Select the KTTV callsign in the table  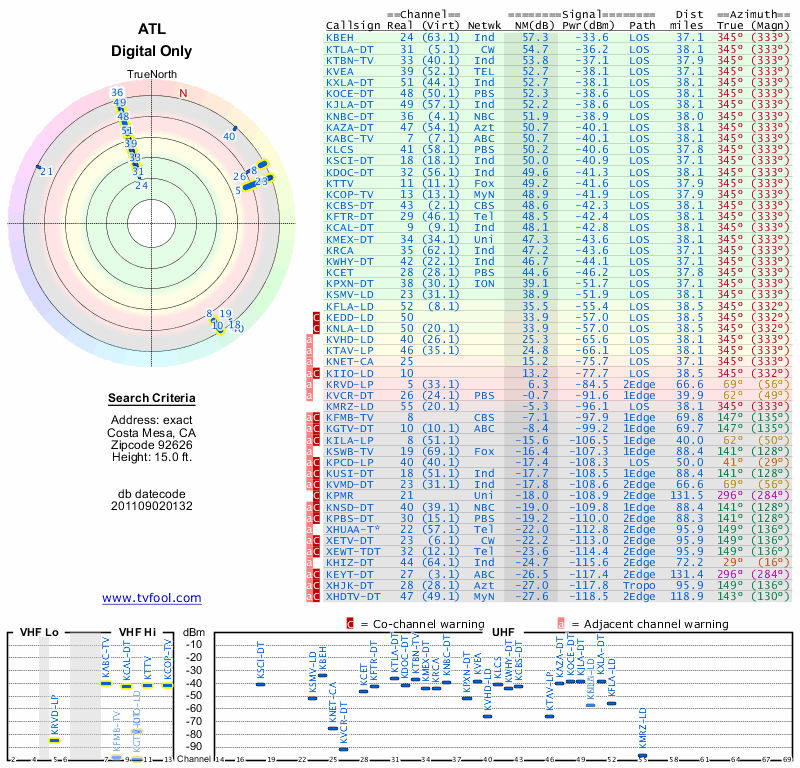pyautogui.click(x=340, y=184)
